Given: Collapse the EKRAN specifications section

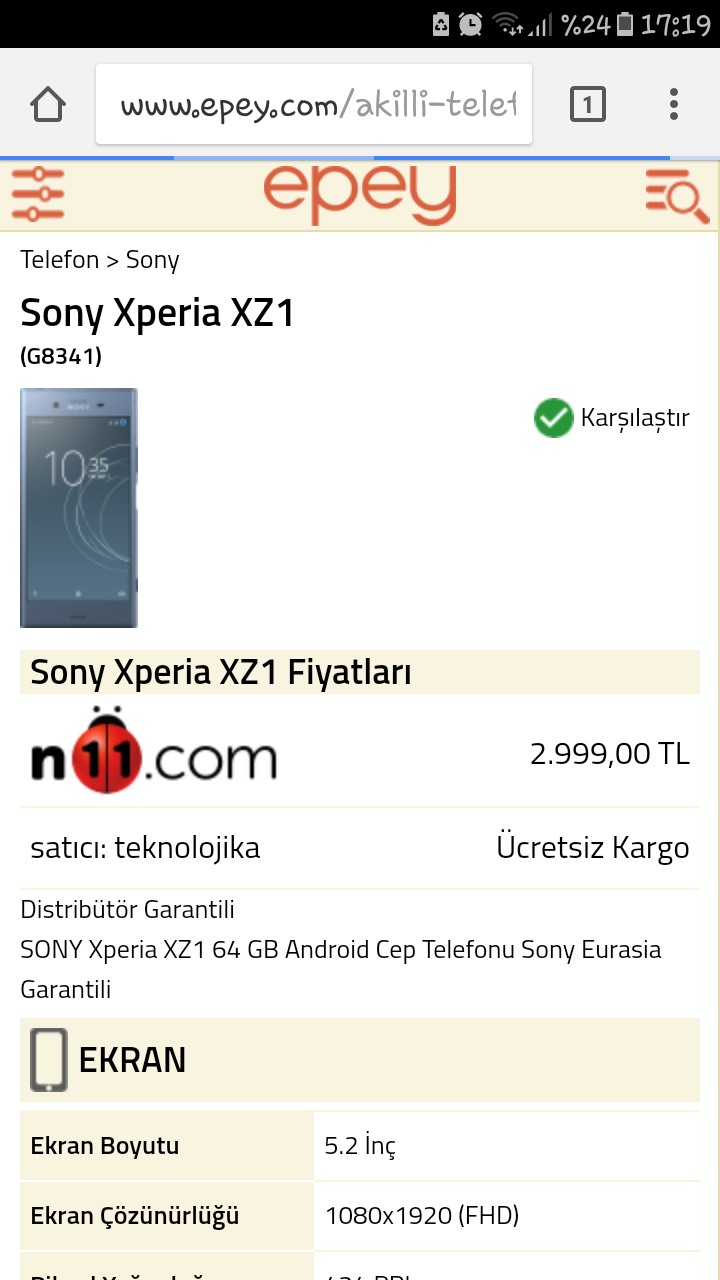Looking at the screenshot, I should (360, 1060).
